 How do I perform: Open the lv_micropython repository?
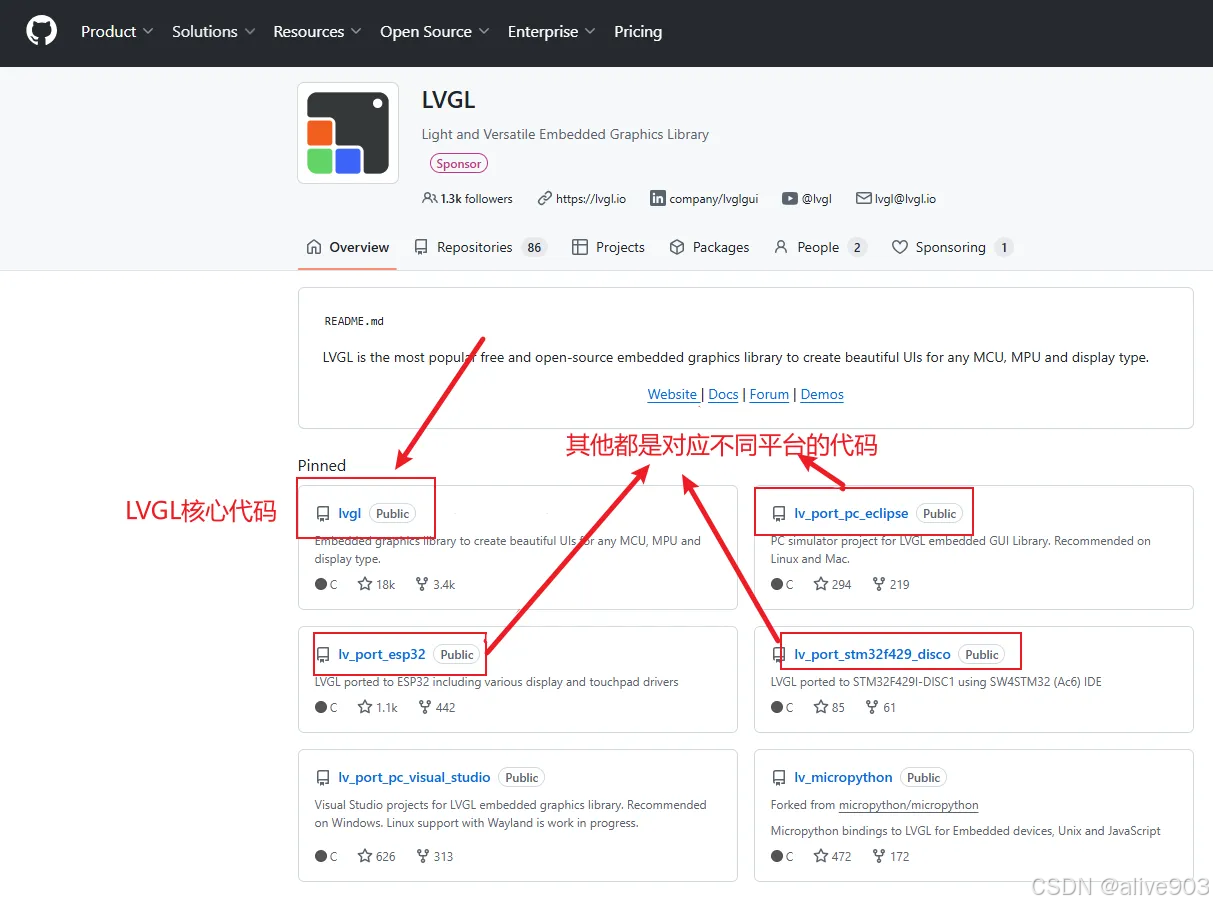(843, 777)
